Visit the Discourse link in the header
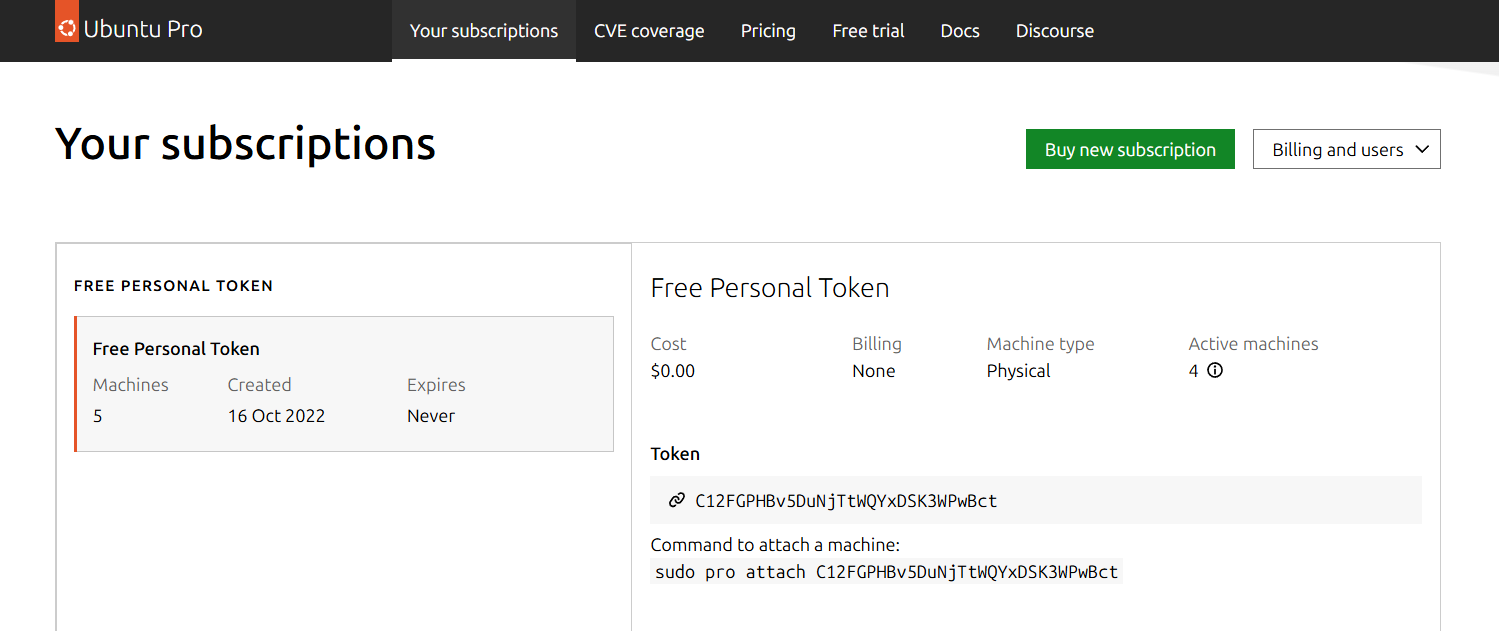This screenshot has width=1499, height=631. pyautogui.click(x=1054, y=31)
